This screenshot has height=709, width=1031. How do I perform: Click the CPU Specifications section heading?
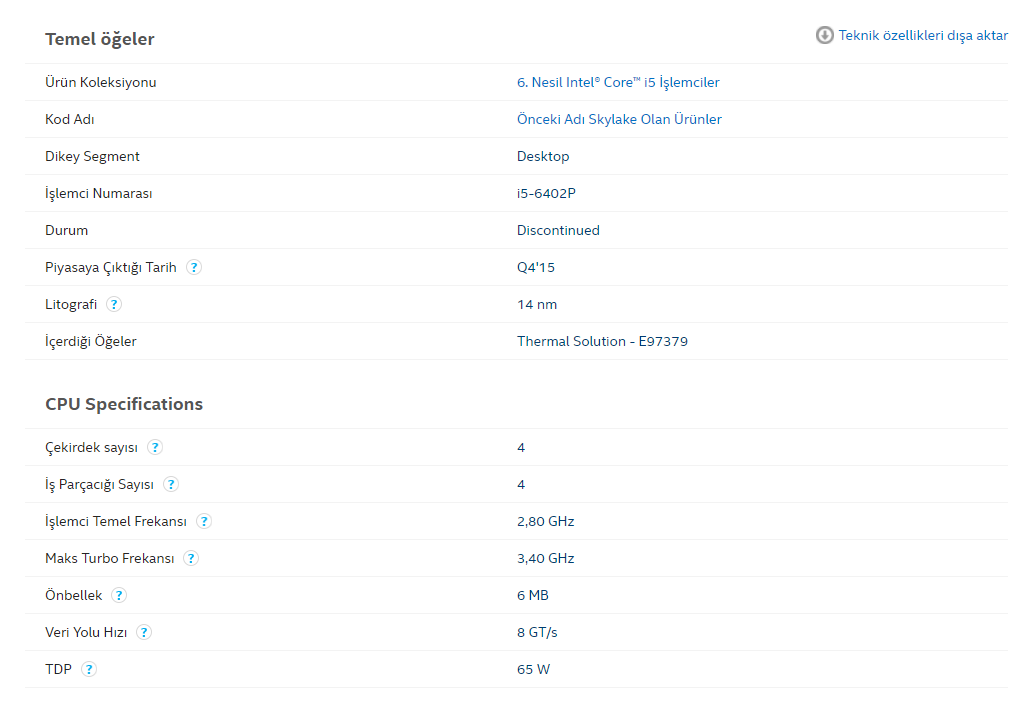(x=124, y=404)
